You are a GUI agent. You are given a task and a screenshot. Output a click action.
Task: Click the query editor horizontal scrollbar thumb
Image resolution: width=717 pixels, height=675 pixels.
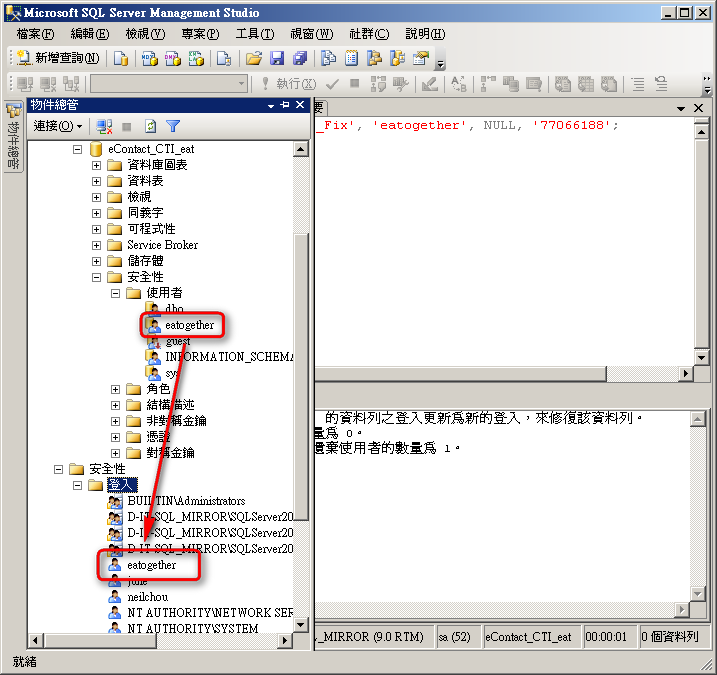[460, 374]
